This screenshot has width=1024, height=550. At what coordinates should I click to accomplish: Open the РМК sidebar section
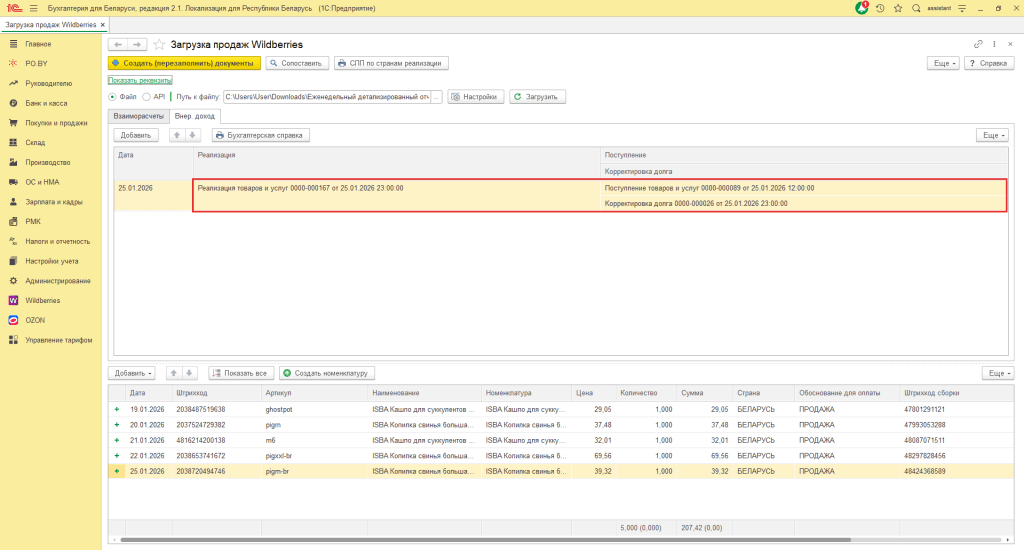33,221
